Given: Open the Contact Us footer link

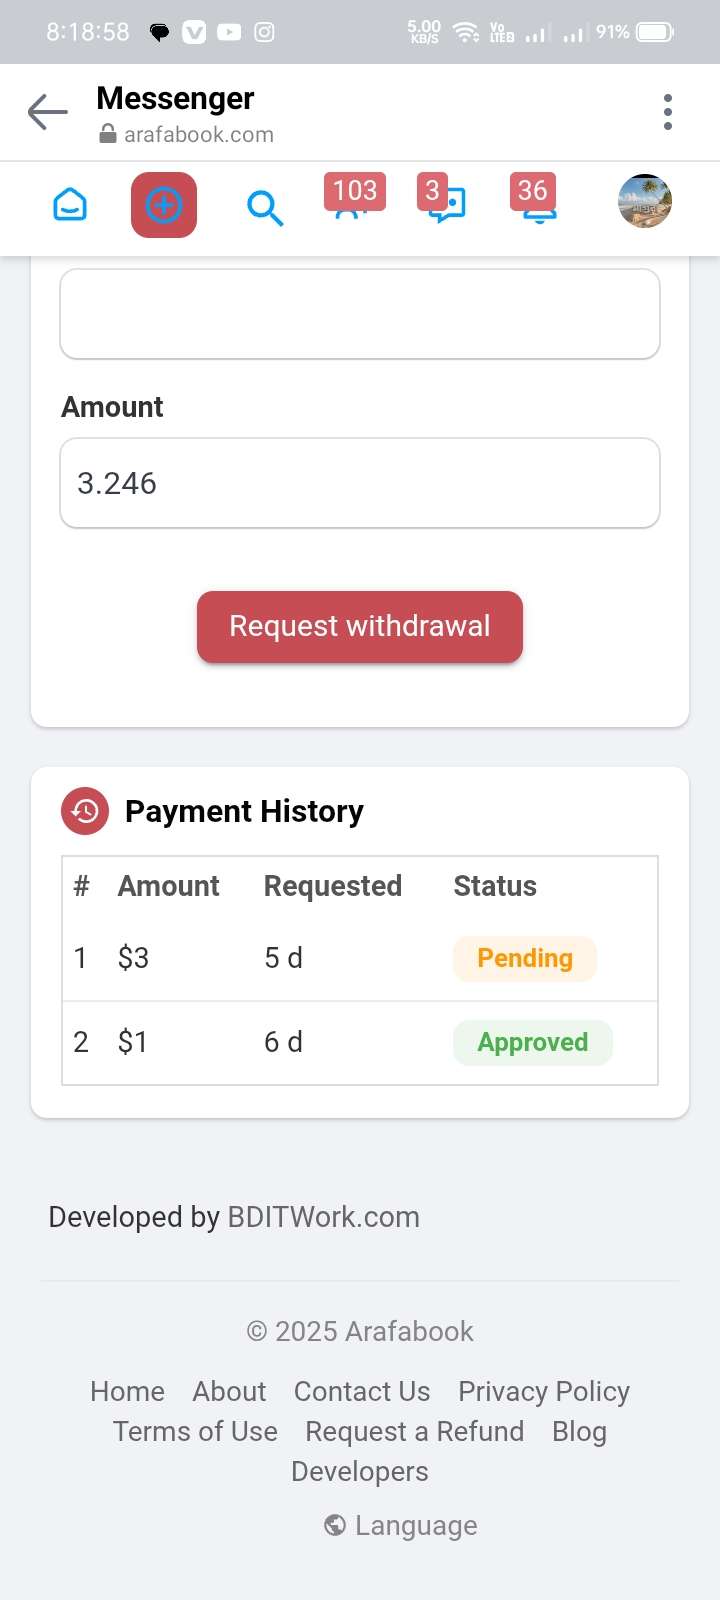Looking at the screenshot, I should (362, 1391).
